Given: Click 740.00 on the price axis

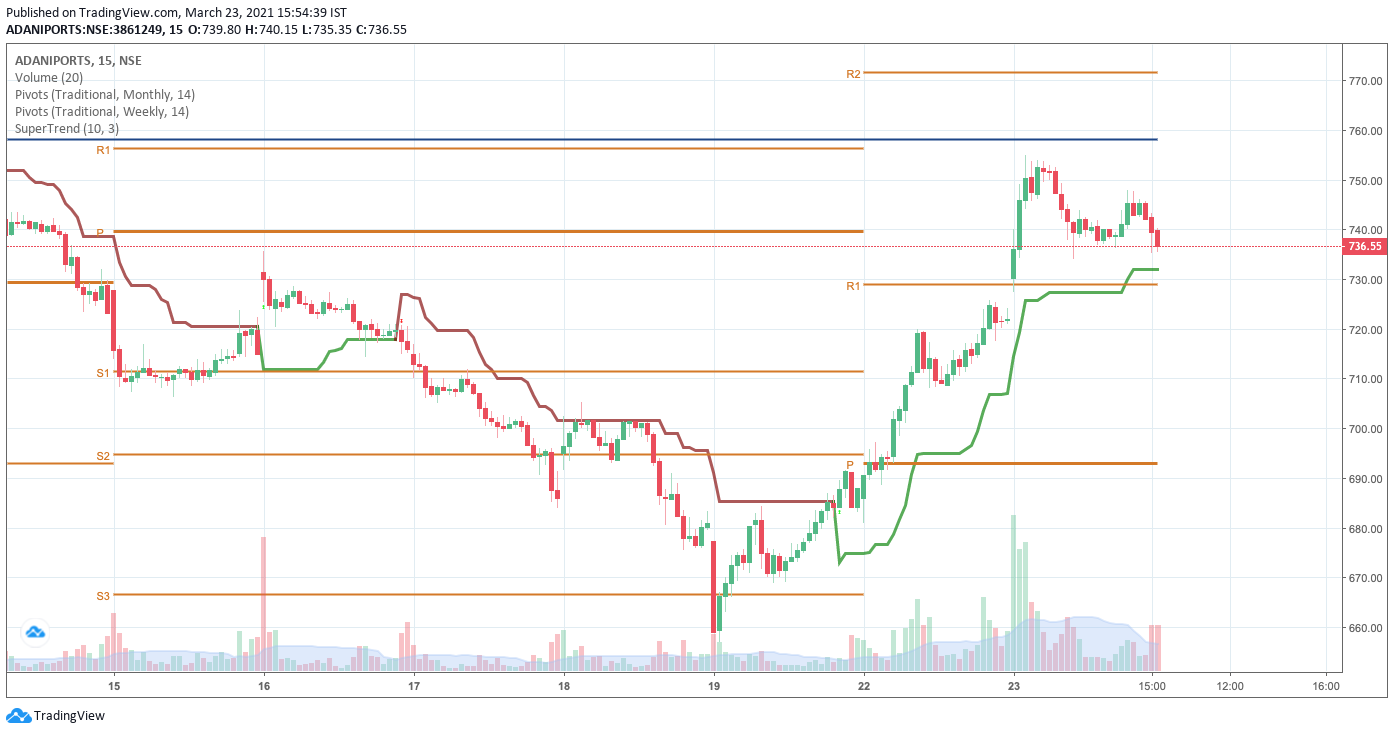Looking at the screenshot, I should [x=1365, y=230].
